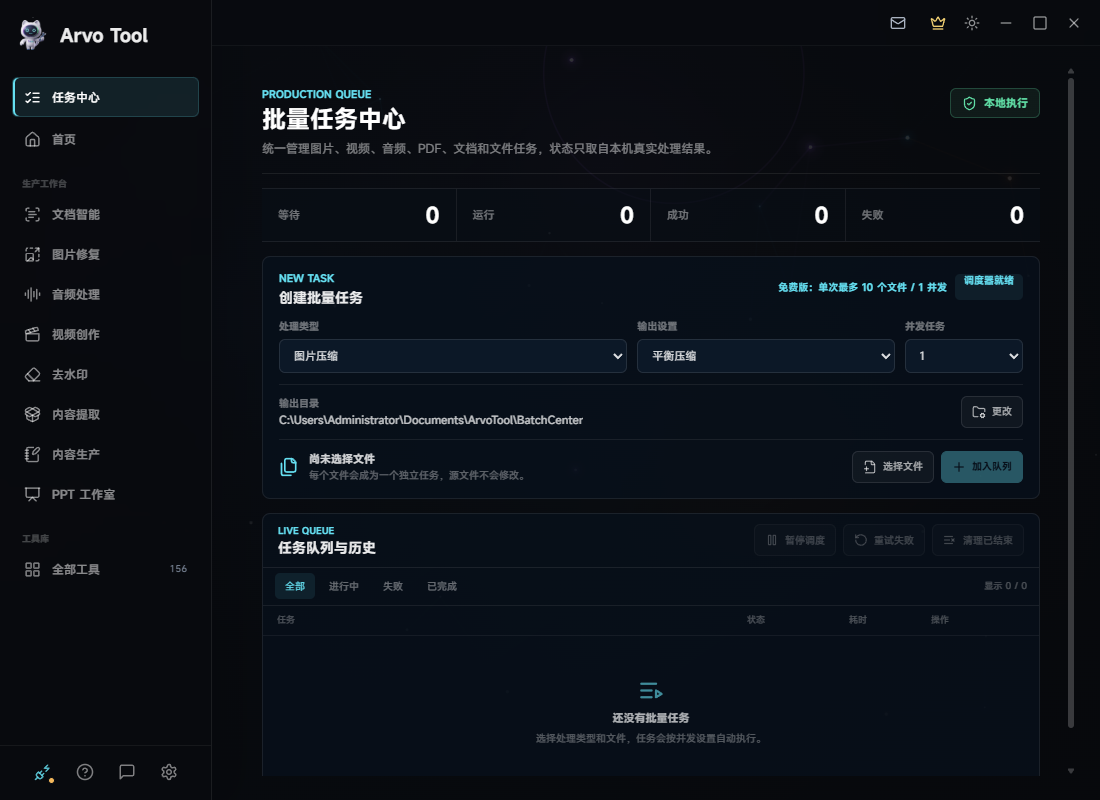The width and height of the screenshot is (1100, 800).
Task: Click the 成功 counter card
Action: pos(748,215)
